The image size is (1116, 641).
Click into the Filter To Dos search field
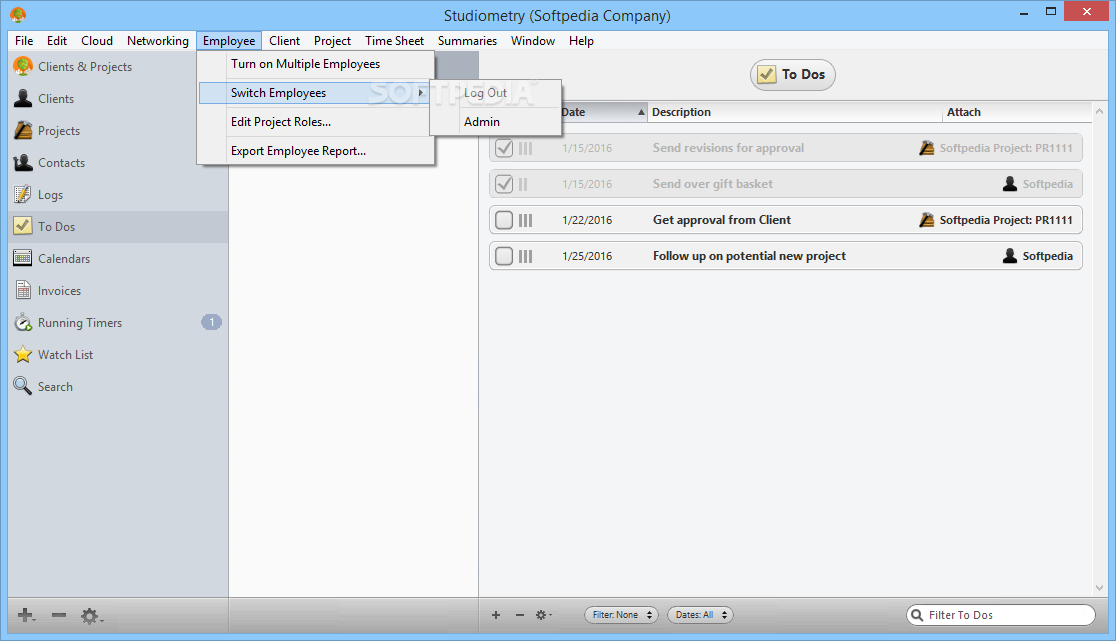click(1001, 615)
